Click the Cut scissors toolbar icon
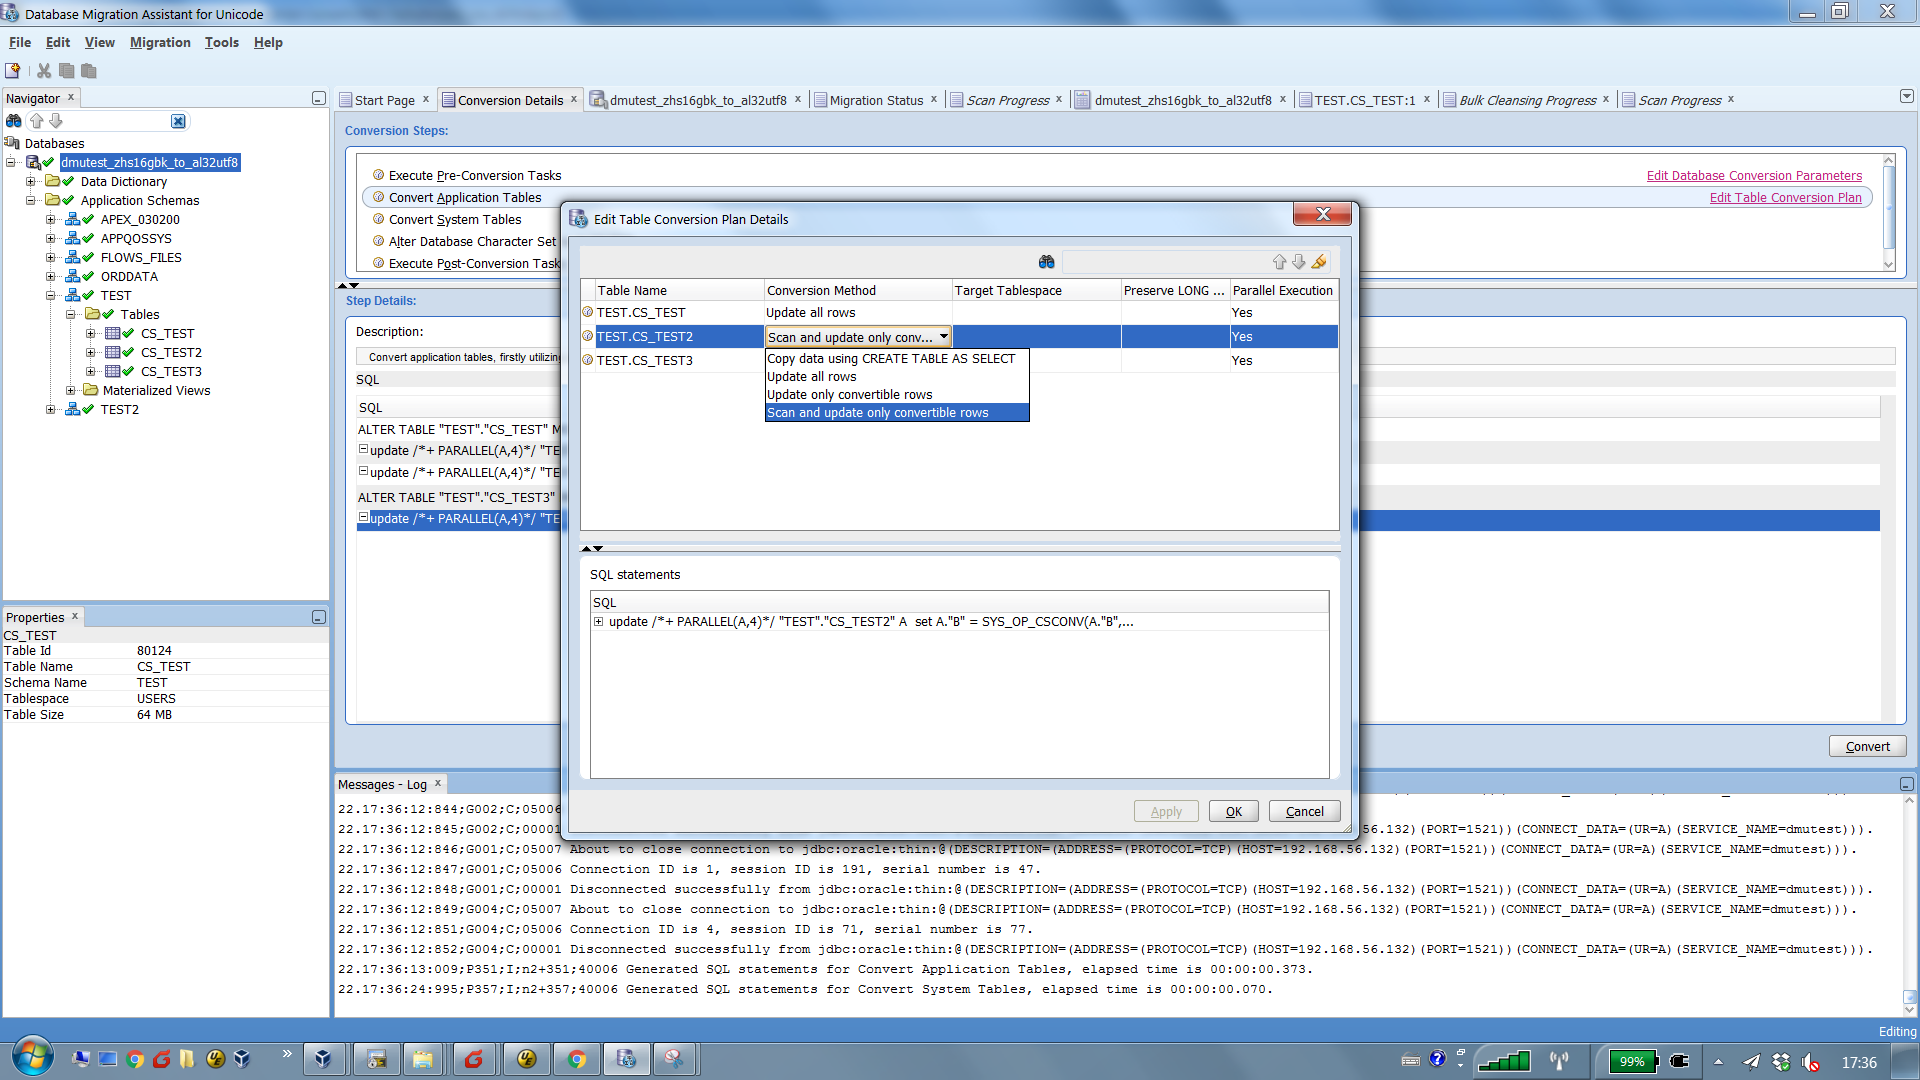Image resolution: width=1920 pixels, height=1080 pixels. (x=44, y=70)
